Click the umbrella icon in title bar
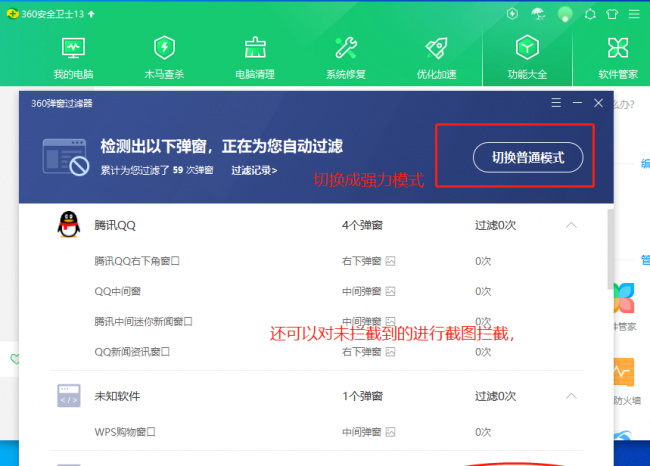Viewport: 650px width, 466px height. point(538,14)
